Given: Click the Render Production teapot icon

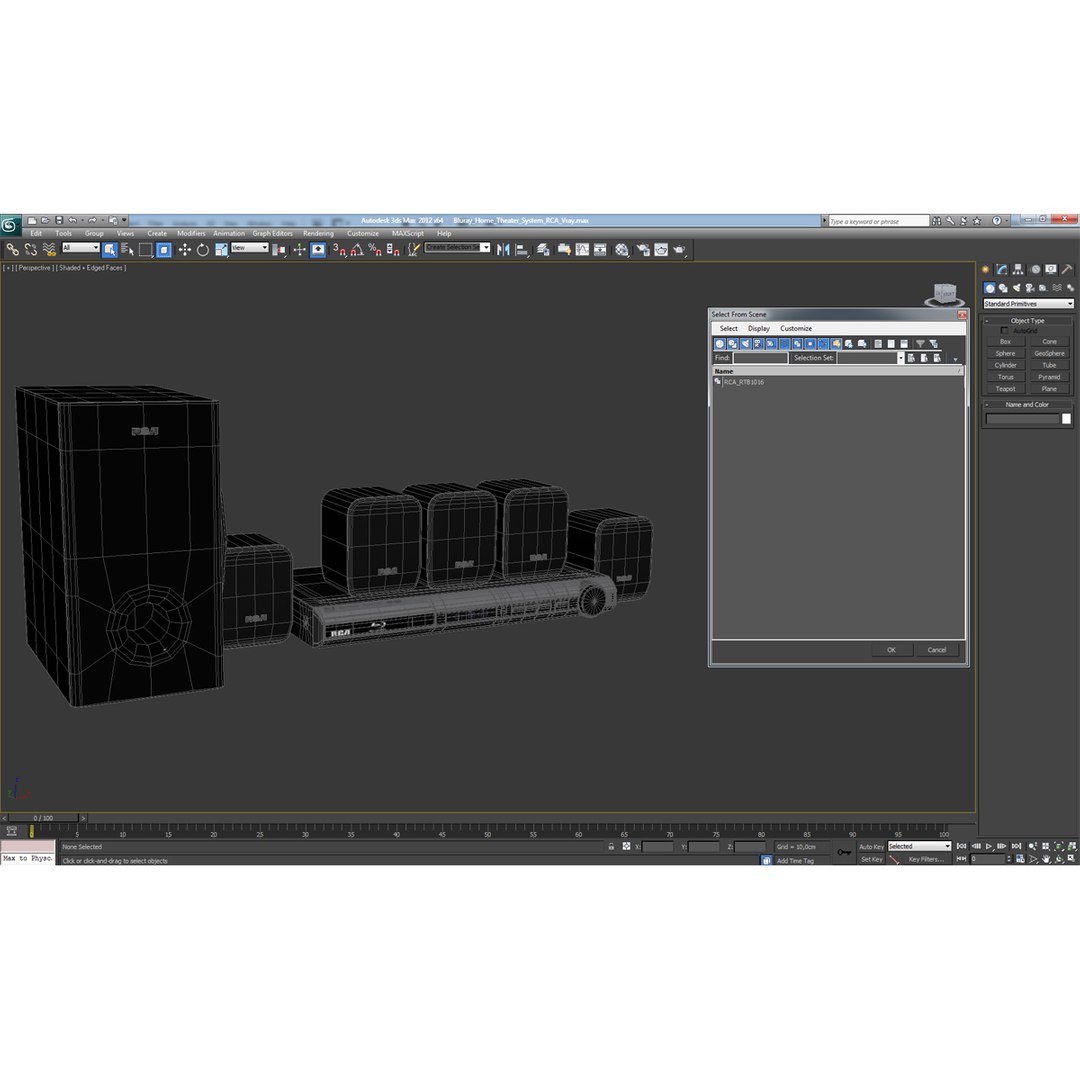Looking at the screenshot, I should click(x=679, y=249).
